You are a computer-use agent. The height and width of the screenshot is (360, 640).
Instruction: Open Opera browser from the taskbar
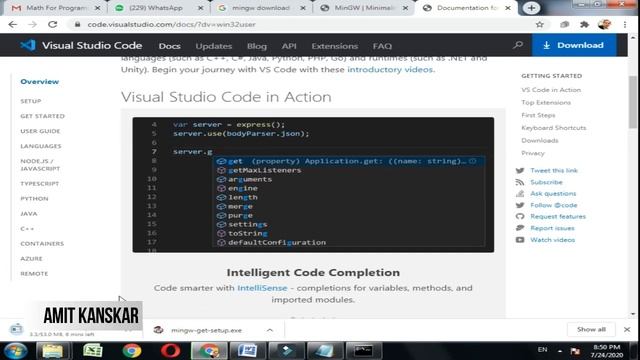point(170,351)
